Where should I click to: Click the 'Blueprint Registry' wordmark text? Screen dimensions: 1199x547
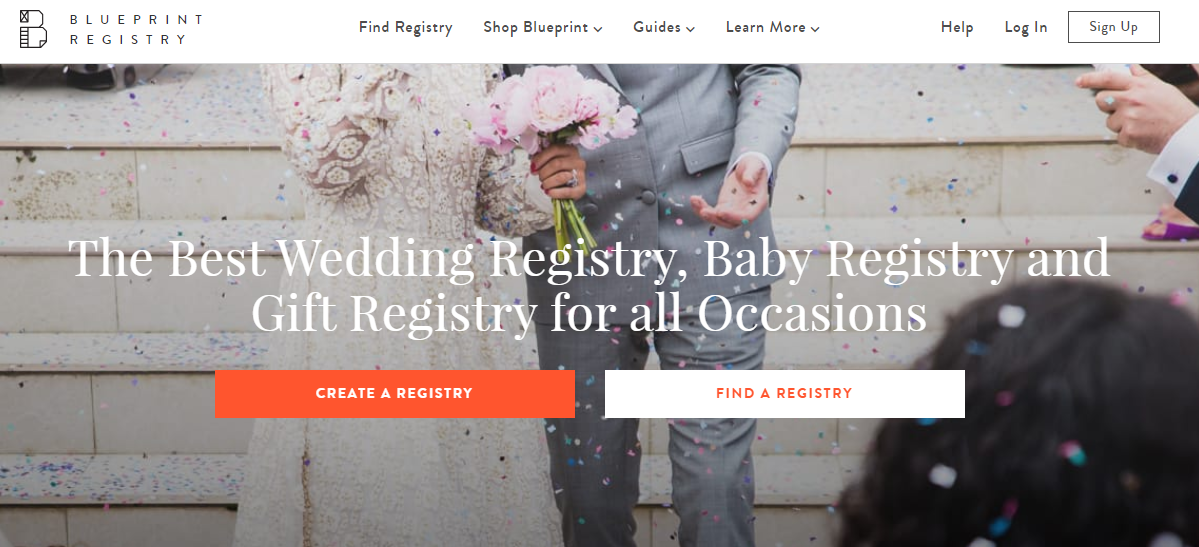(x=136, y=29)
